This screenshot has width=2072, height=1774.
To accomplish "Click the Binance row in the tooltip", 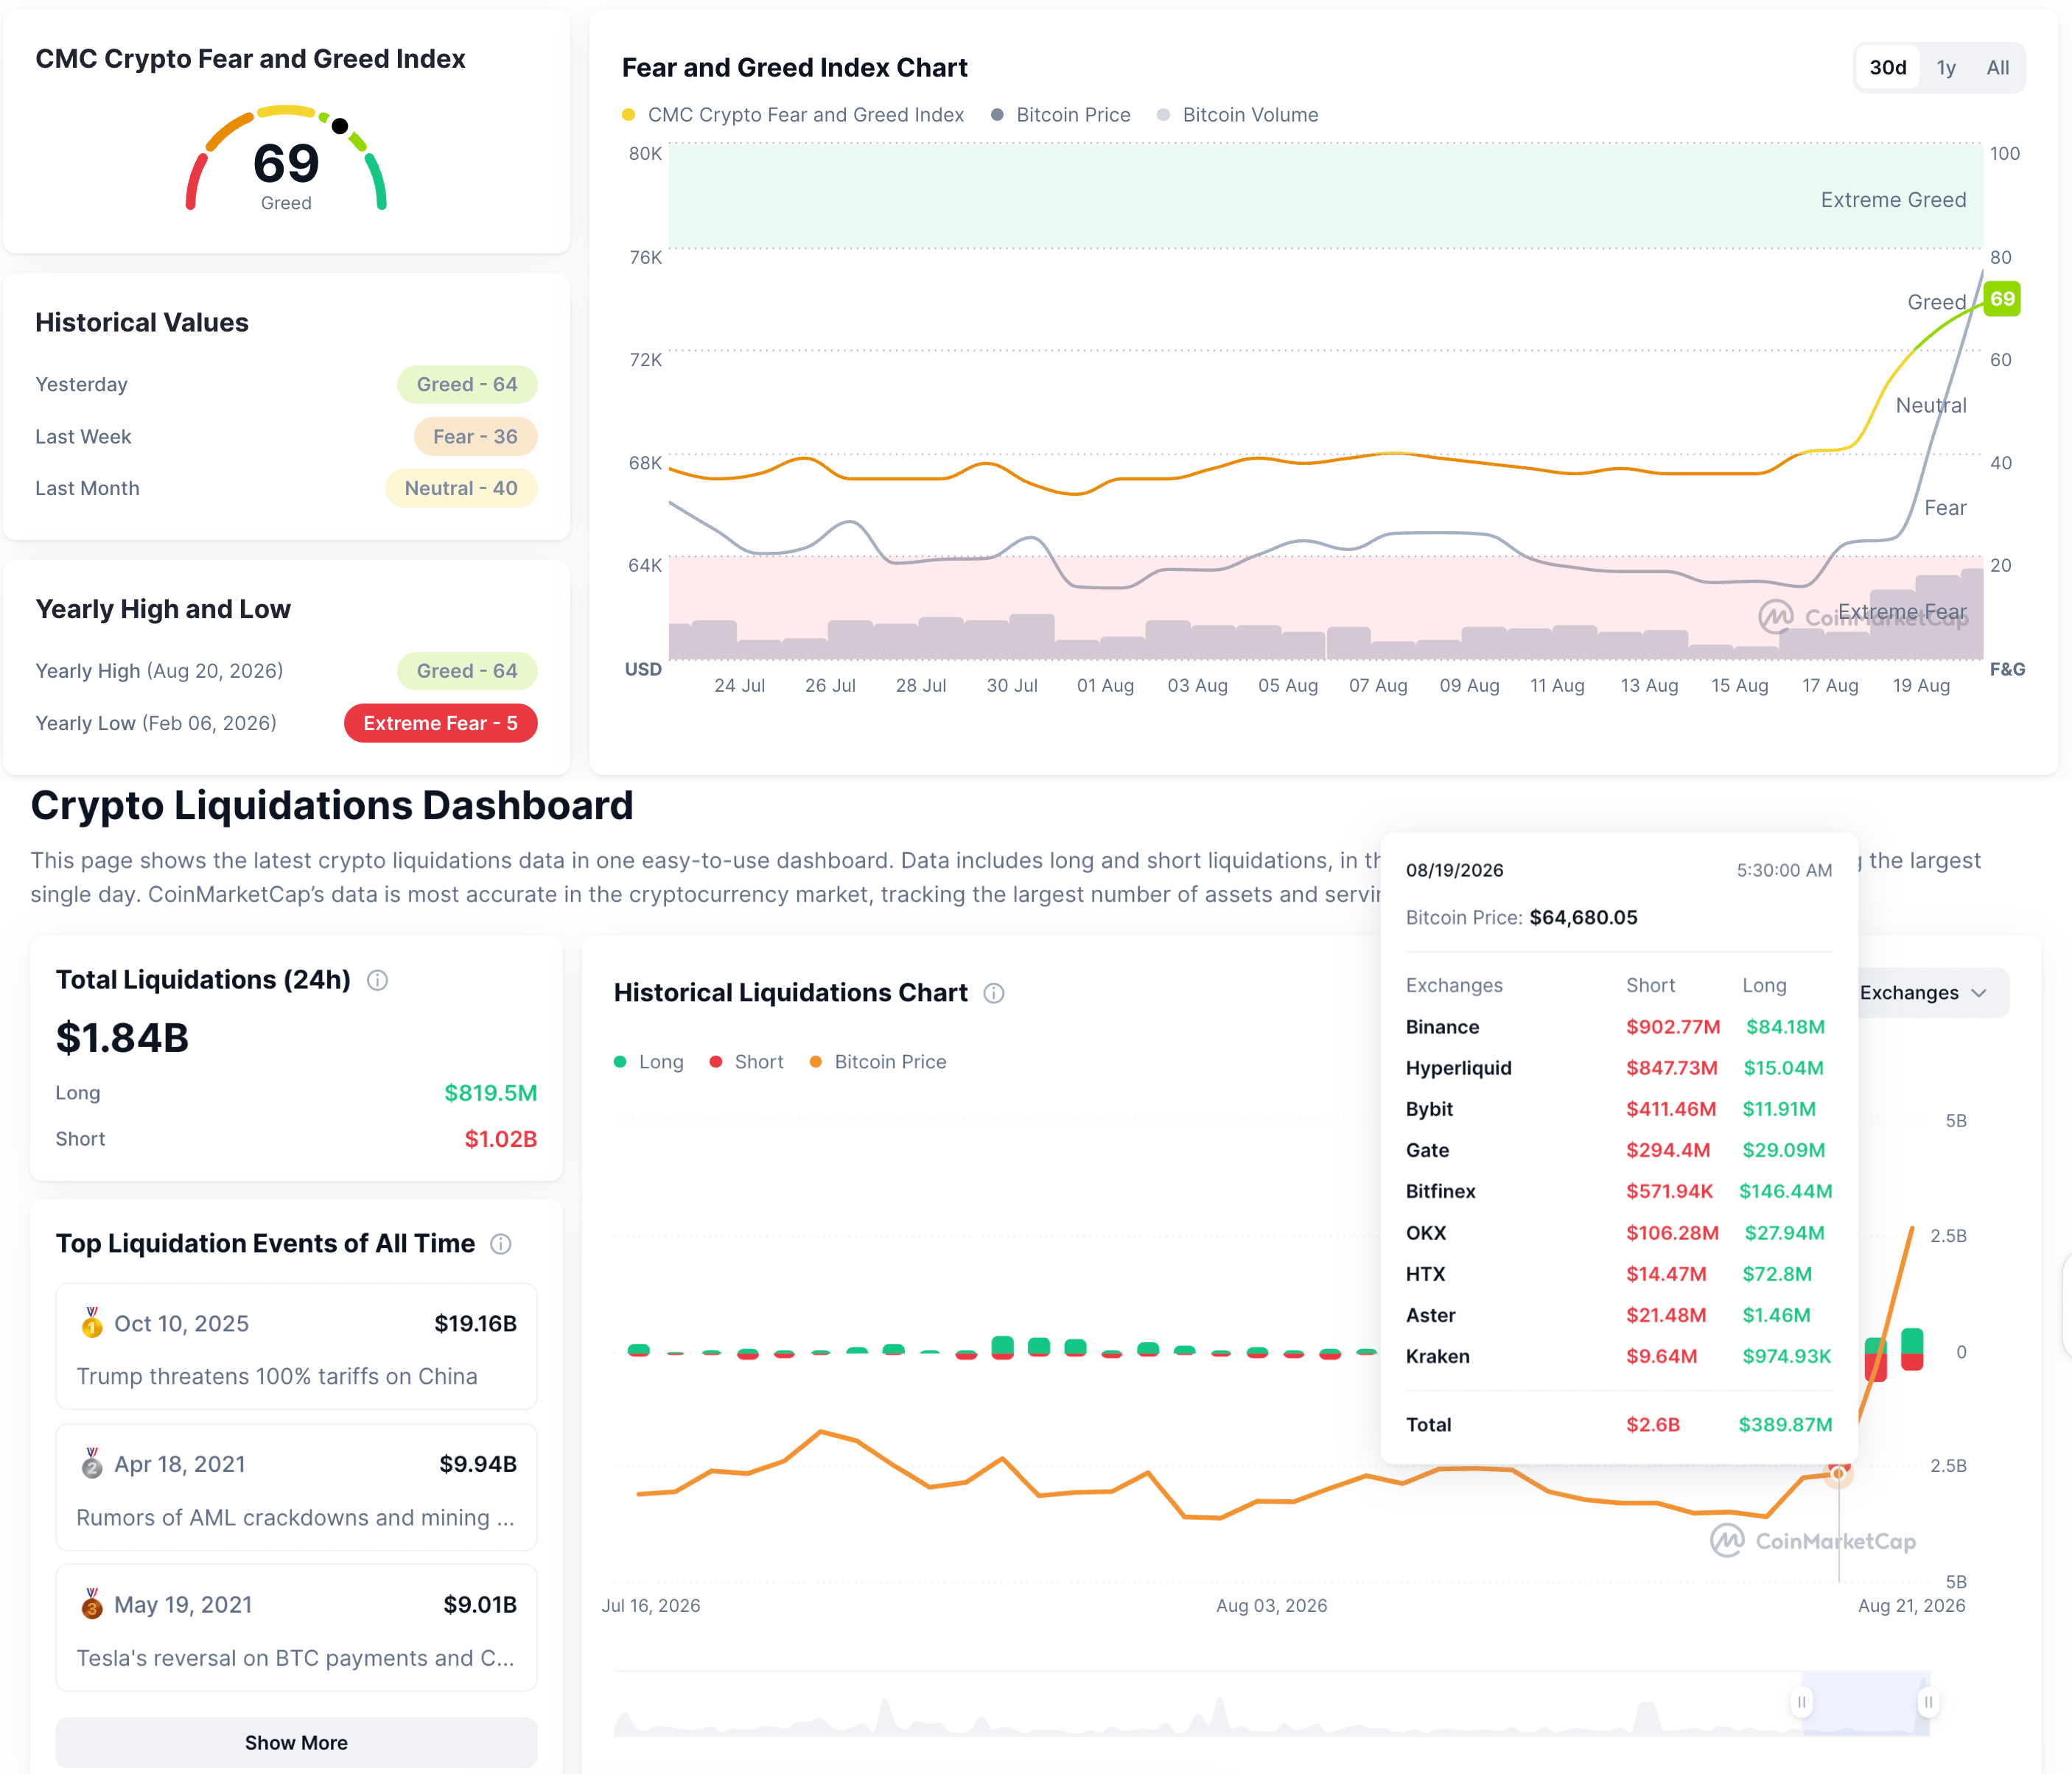I will point(1618,1027).
